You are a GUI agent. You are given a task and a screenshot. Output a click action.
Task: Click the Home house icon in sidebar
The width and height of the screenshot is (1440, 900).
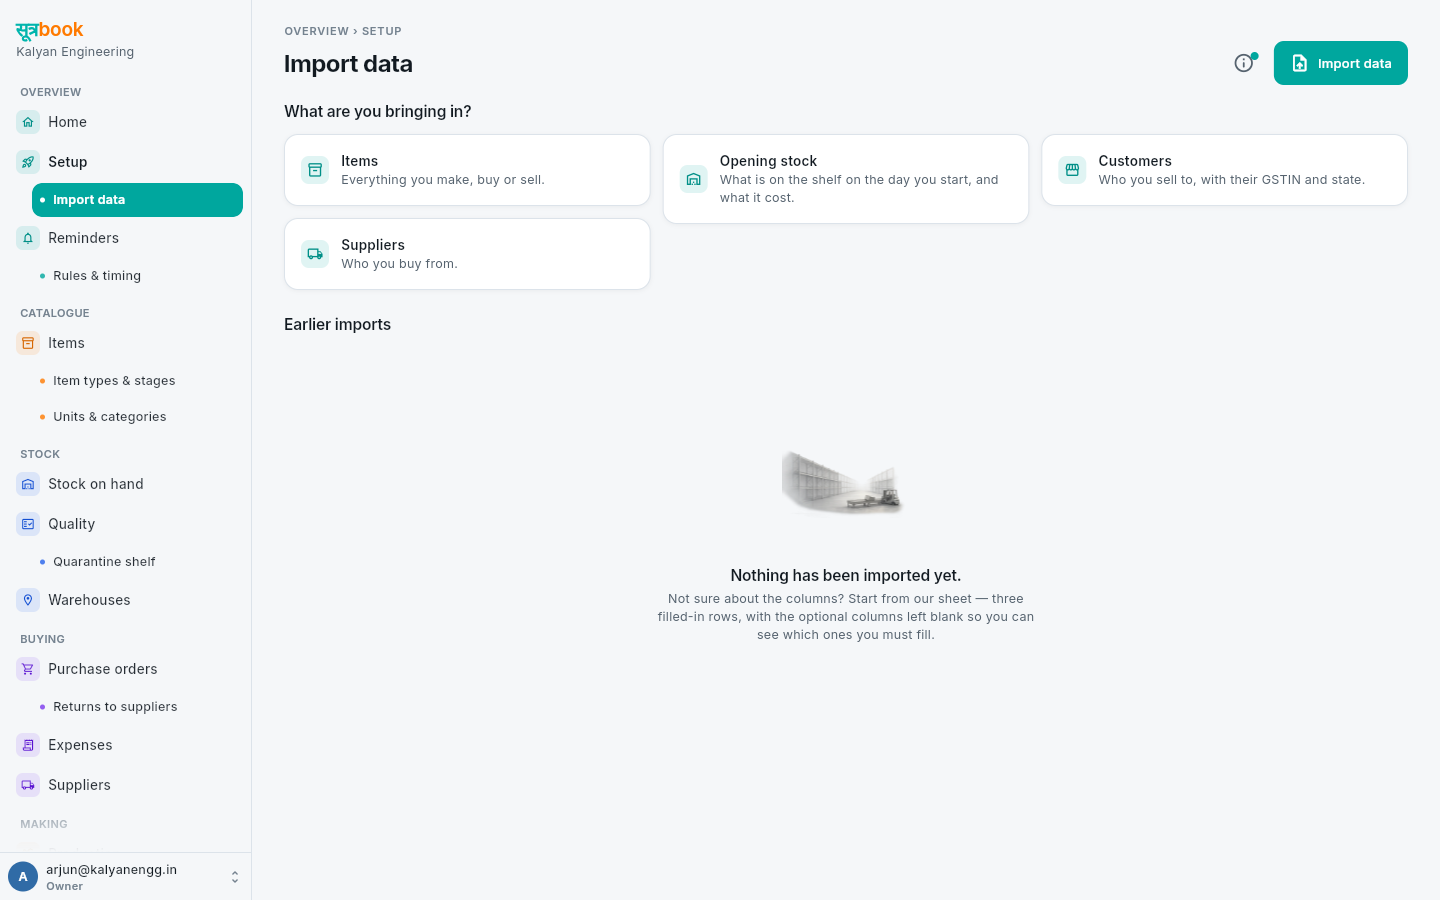(x=28, y=122)
